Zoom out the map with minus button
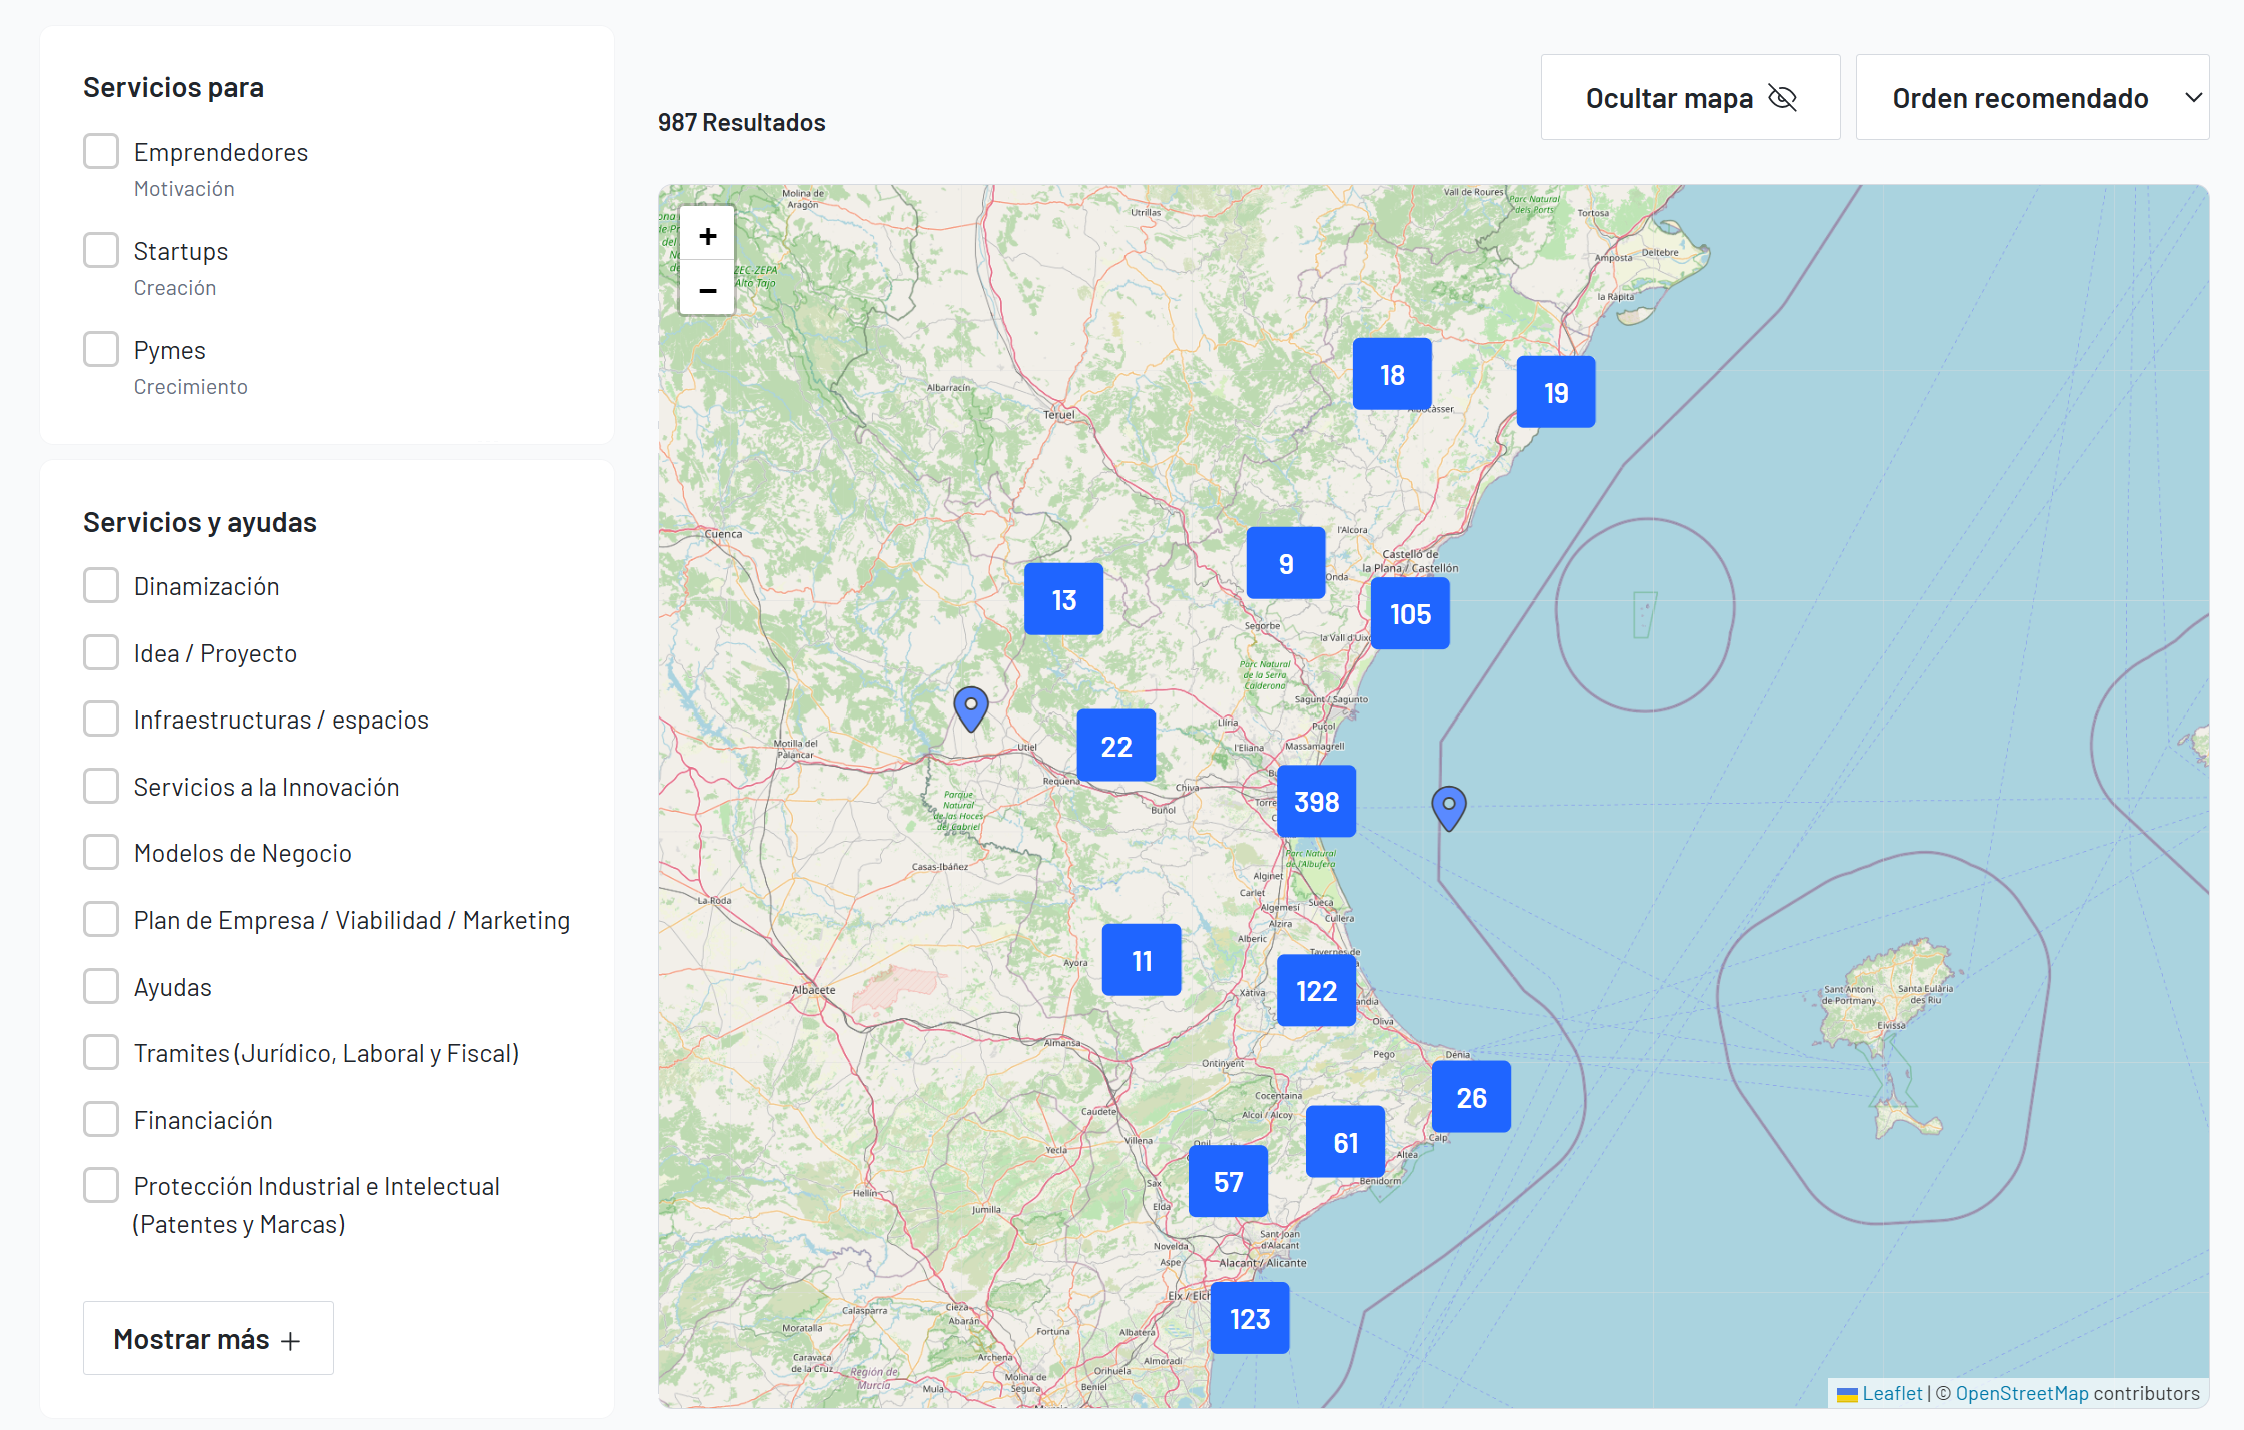The image size is (2244, 1430). coord(707,290)
